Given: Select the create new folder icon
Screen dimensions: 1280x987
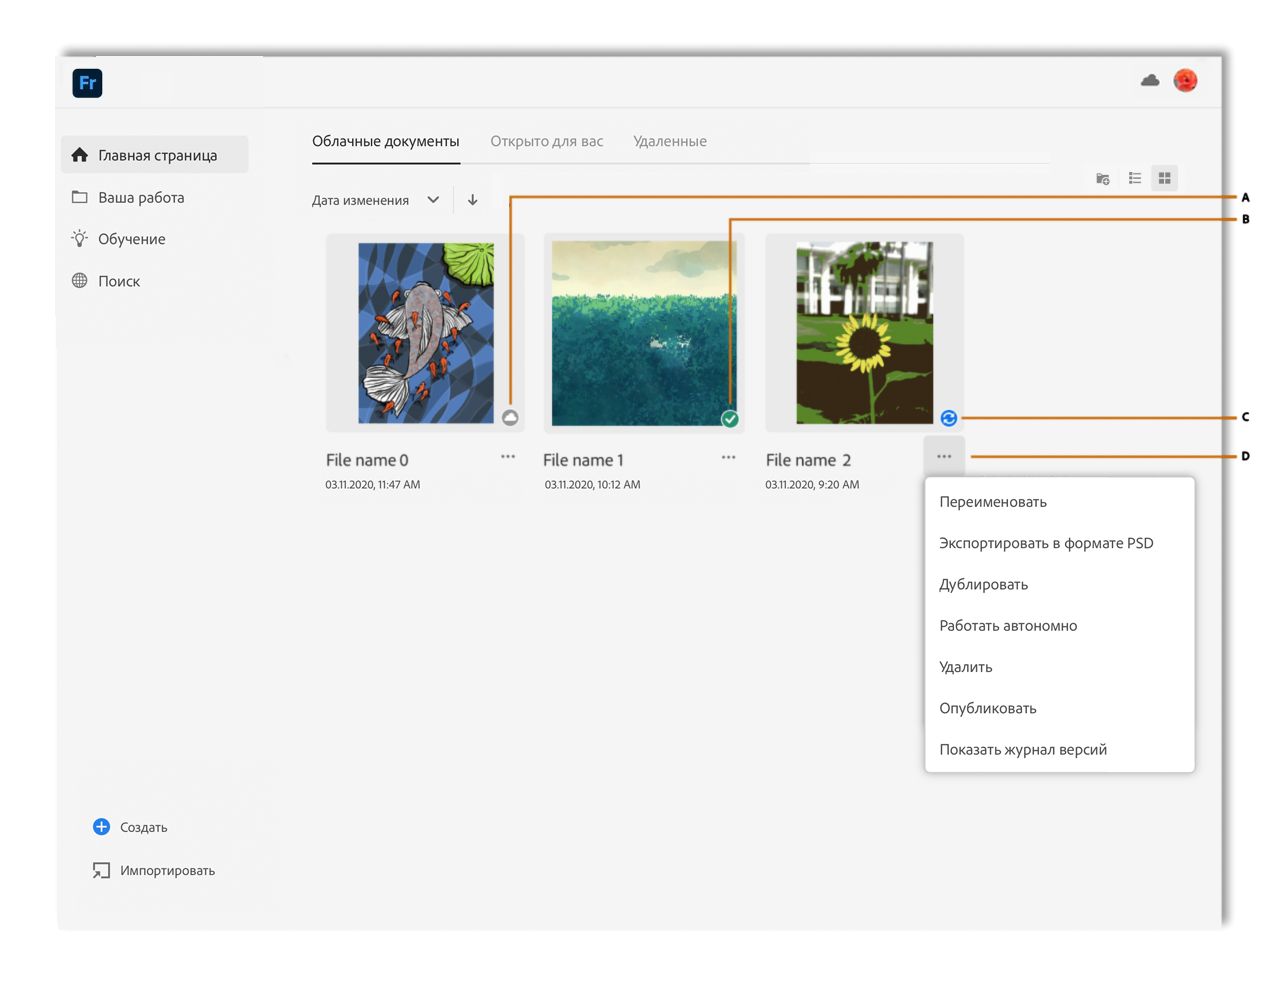Looking at the screenshot, I should pyautogui.click(x=1102, y=178).
